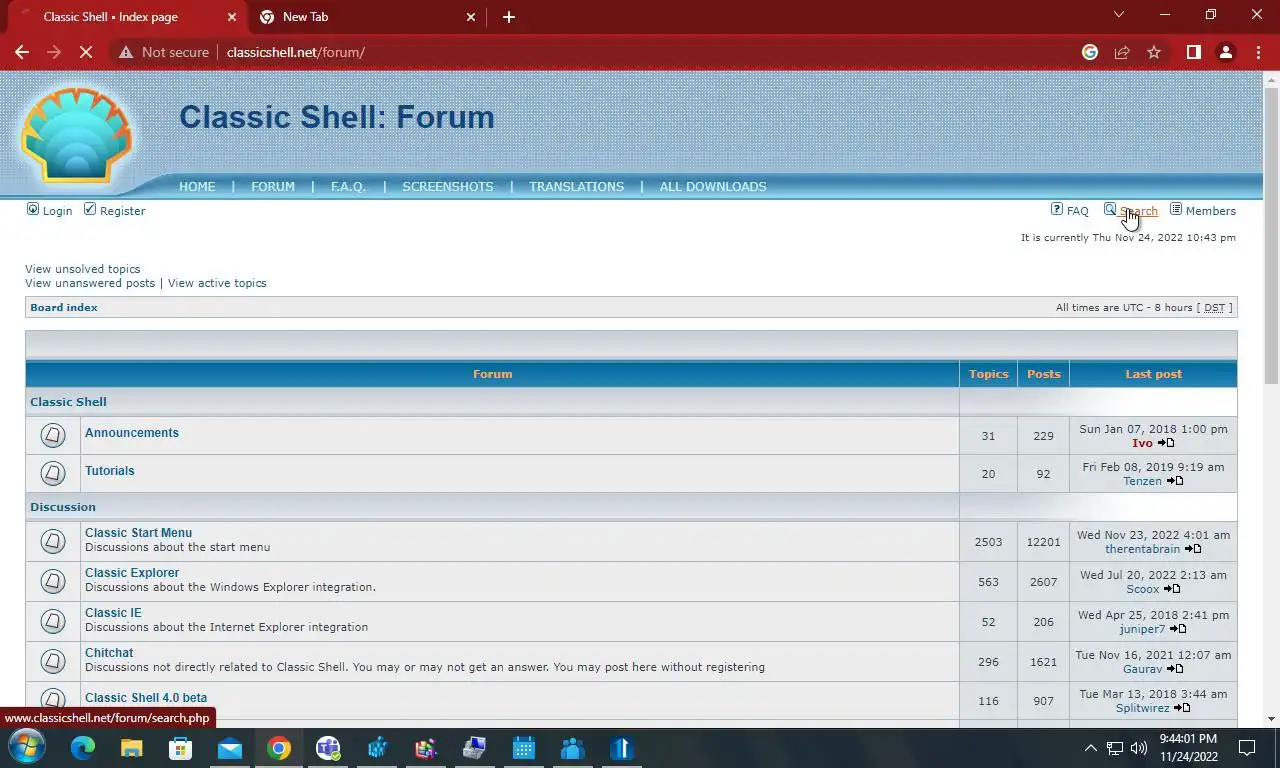
Task: Select ALL DOWNLOADS in the navigation bar
Action: (x=713, y=187)
